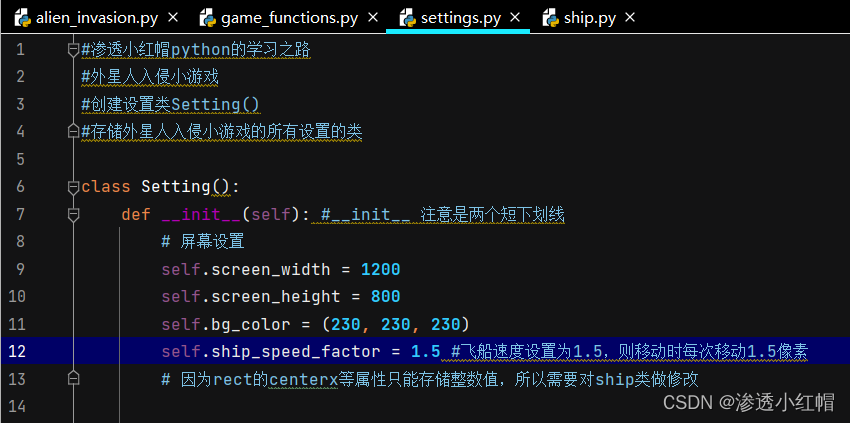Click the Python file icon on game_functions.py tab
The width and height of the screenshot is (850, 423).
[x=208, y=18]
